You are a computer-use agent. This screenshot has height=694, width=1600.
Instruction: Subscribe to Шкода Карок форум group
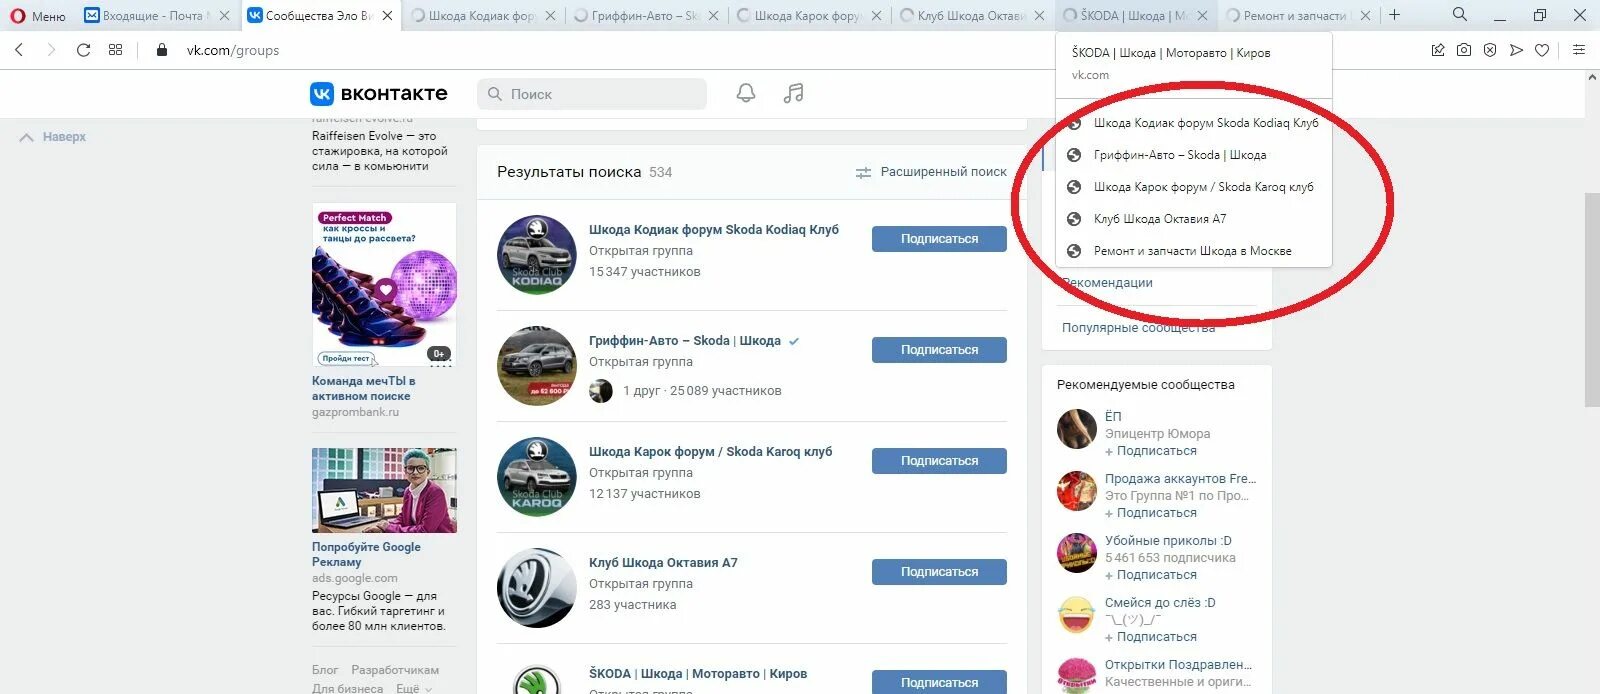tap(939, 461)
